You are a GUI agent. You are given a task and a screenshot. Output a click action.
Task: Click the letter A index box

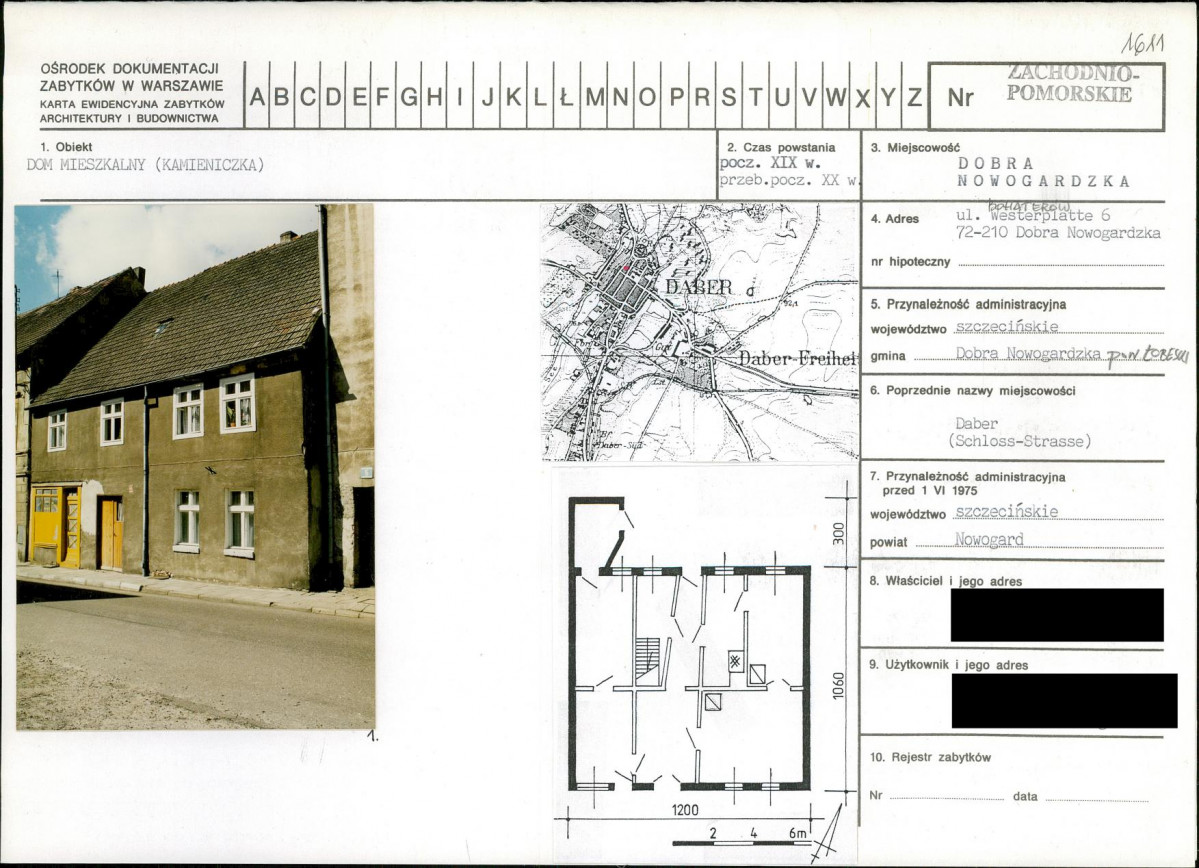click(x=257, y=96)
